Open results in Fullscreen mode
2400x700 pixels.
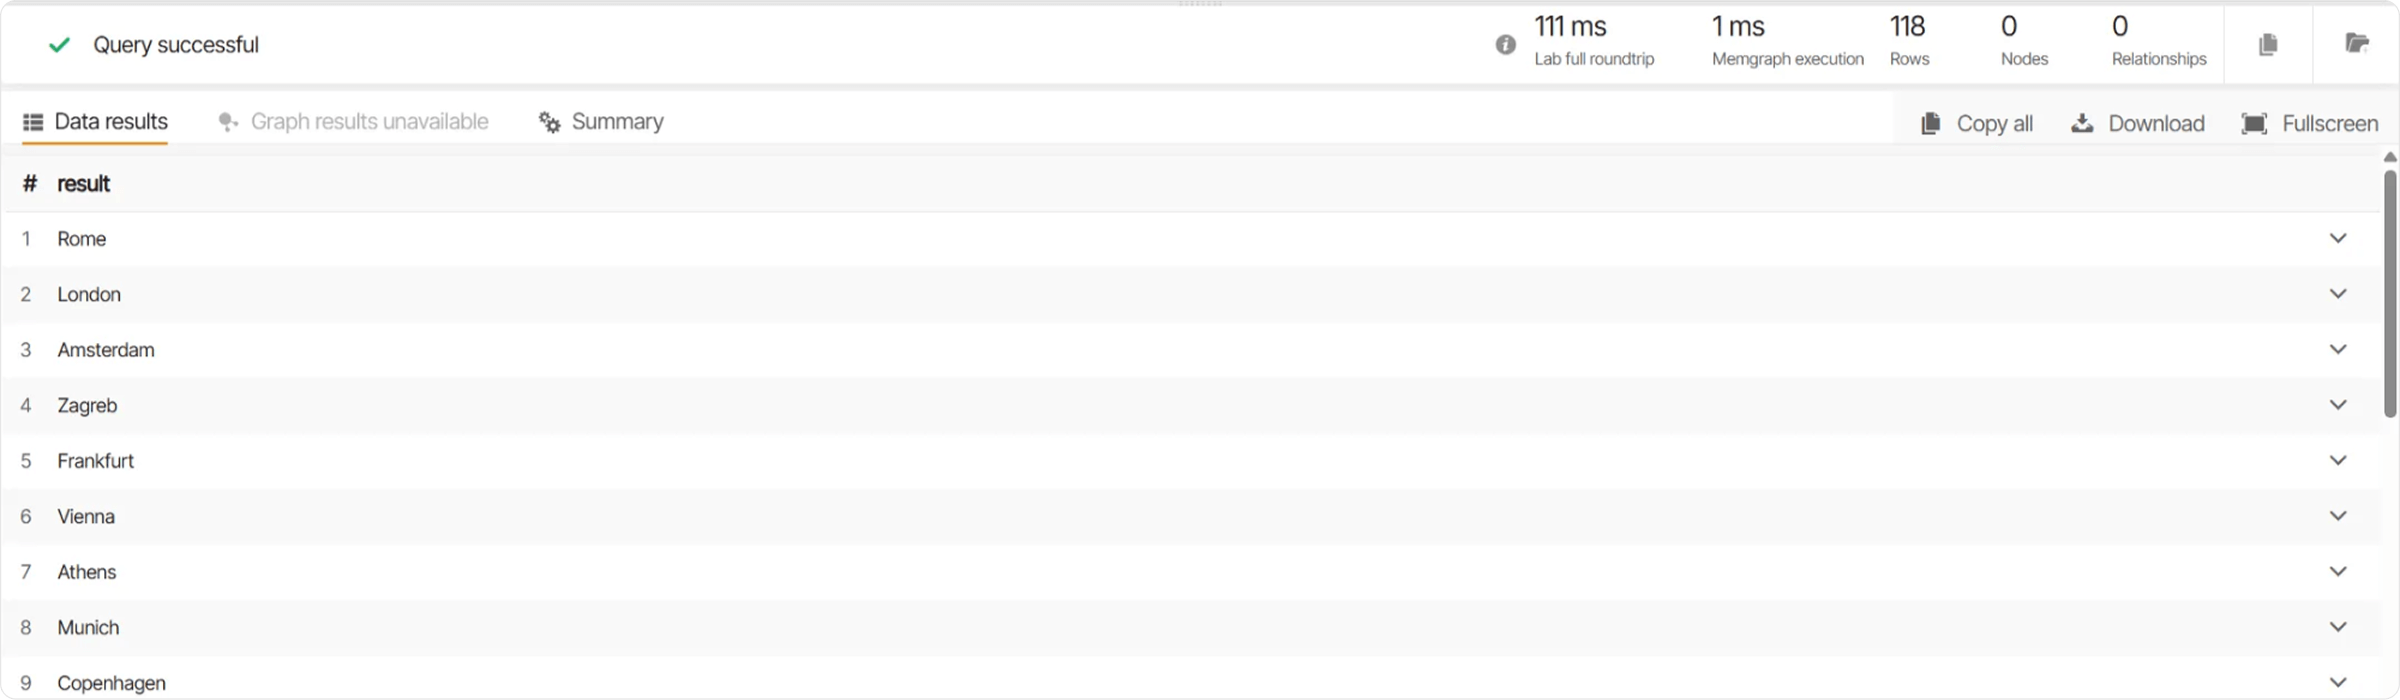tap(2310, 123)
